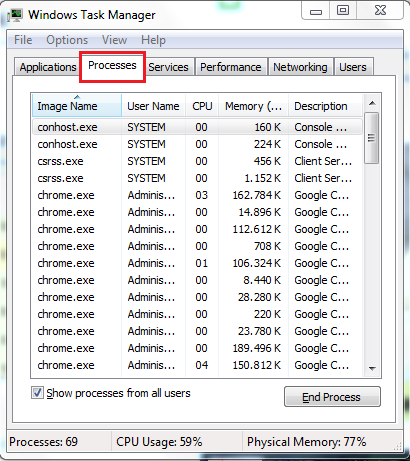Switch to the Services tab
This screenshot has width=410, height=461.
pos(168,67)
